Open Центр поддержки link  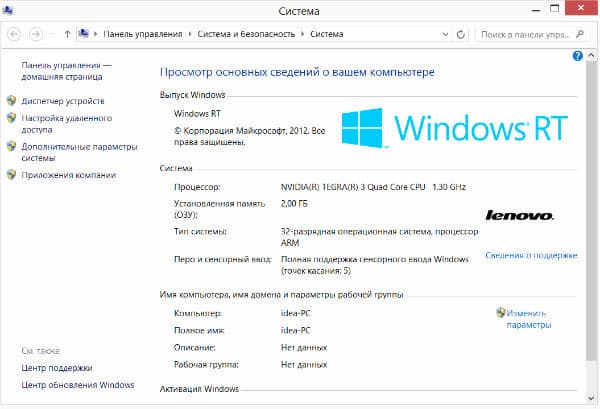[x=57, y=368]
